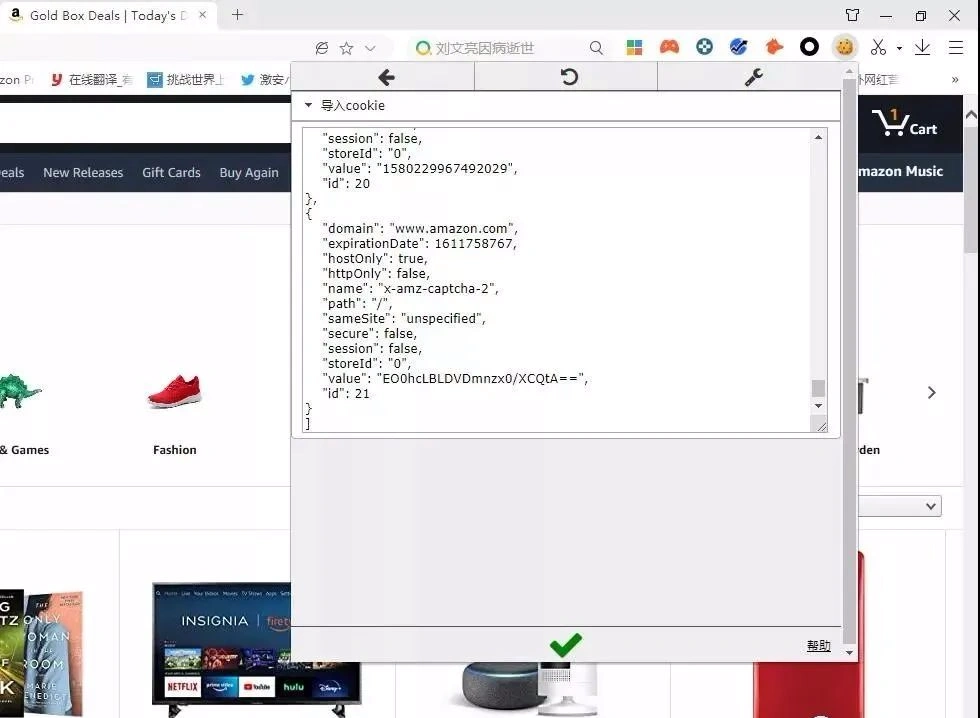Confirm import with the green checkmark
The image size is (980, 718).
click(x=565, y=644)
